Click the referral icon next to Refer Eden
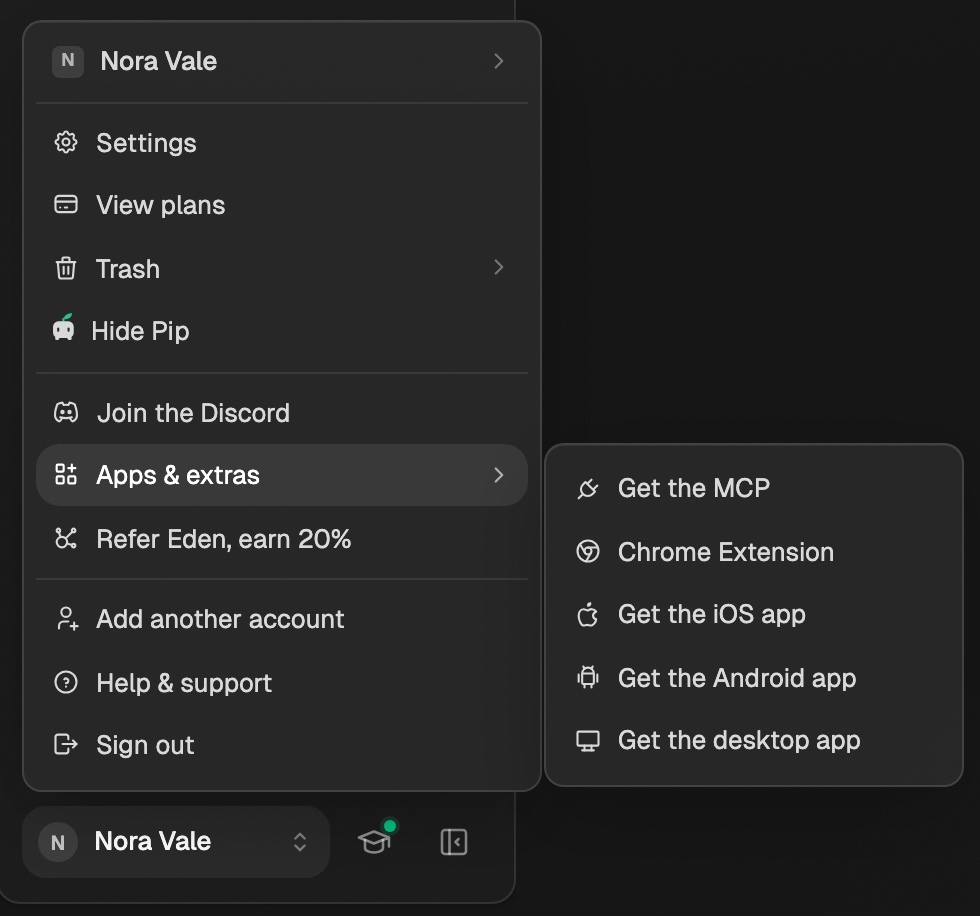The width and height of the screenshot is (980, 916). 66,538
